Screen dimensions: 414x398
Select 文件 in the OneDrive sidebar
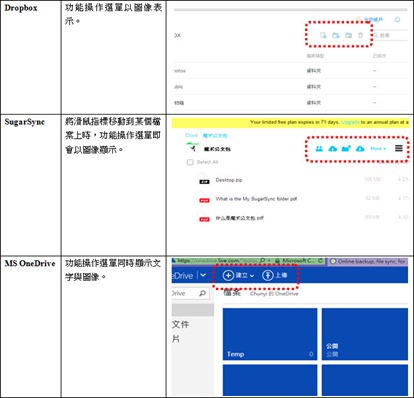pos(181,324)
